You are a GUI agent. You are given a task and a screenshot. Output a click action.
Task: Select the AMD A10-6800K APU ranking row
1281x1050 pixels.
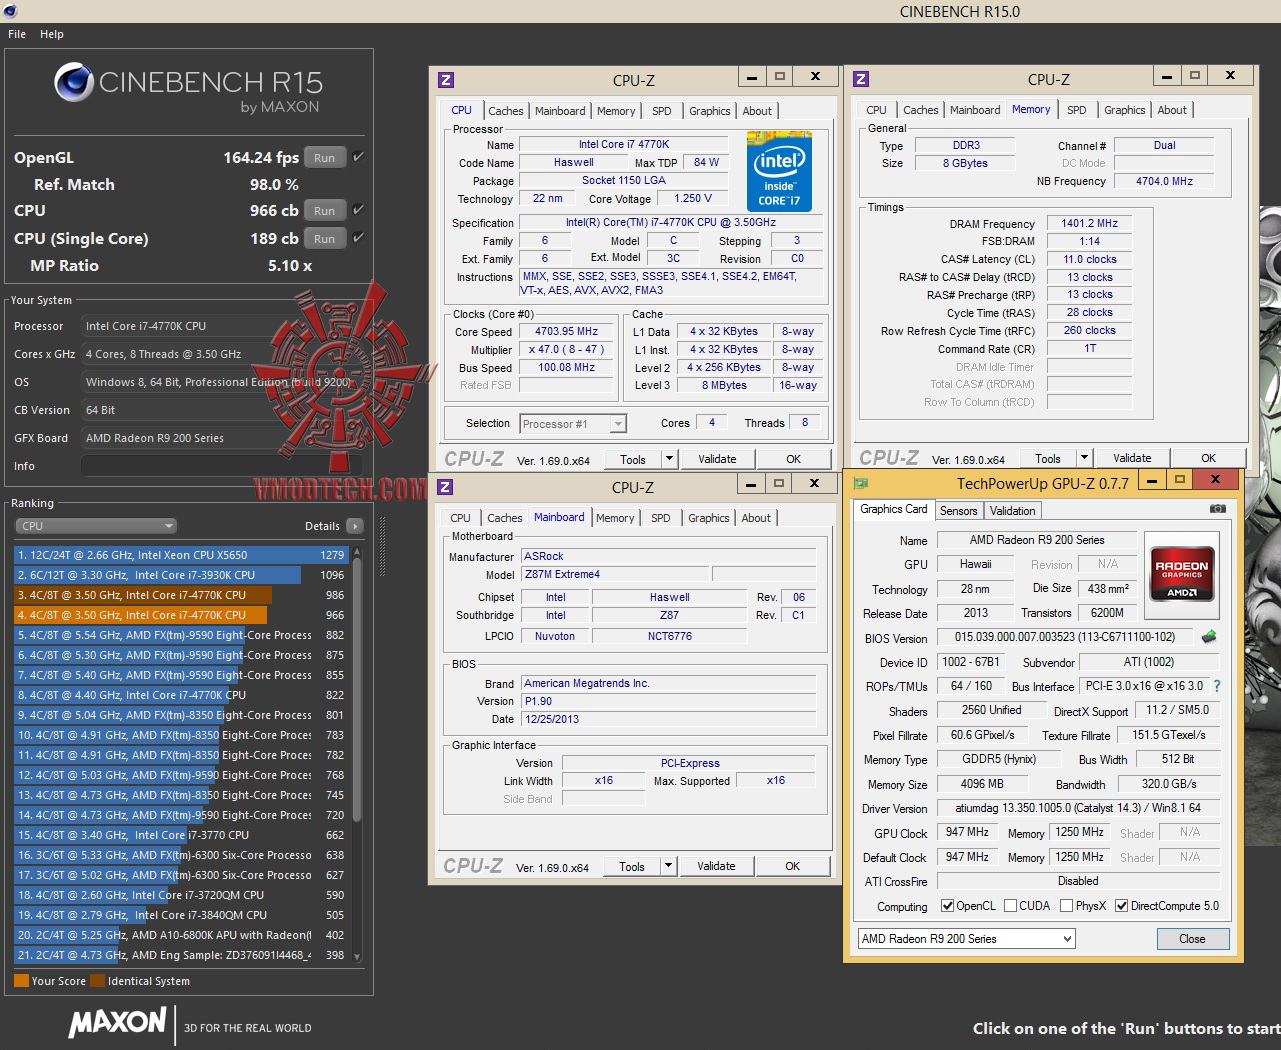point(180,935)
